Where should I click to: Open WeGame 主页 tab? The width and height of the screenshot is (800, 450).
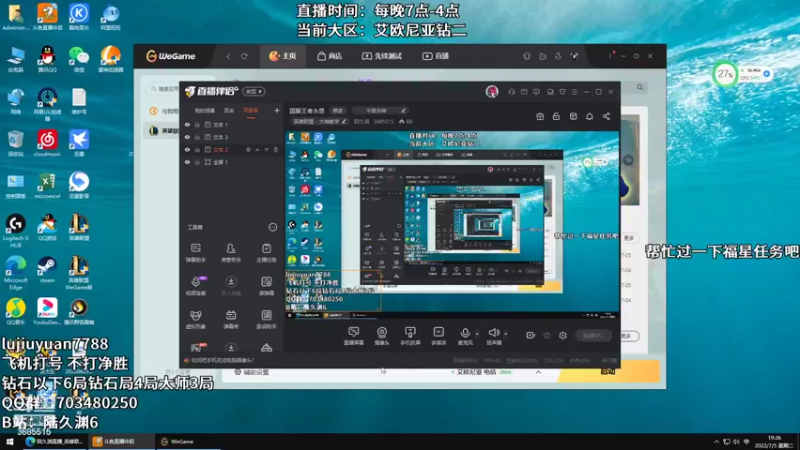(x=283, y=56)
